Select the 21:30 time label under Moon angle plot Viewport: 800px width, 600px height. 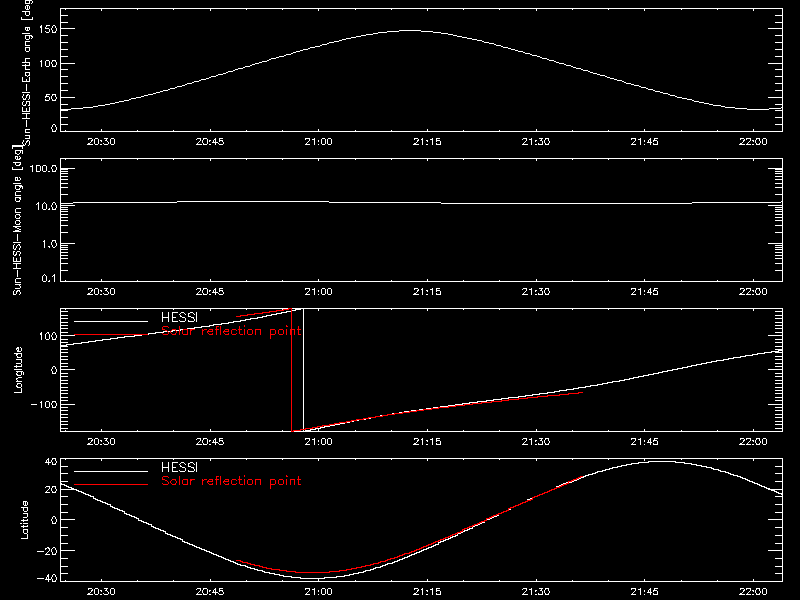[536, 292]
